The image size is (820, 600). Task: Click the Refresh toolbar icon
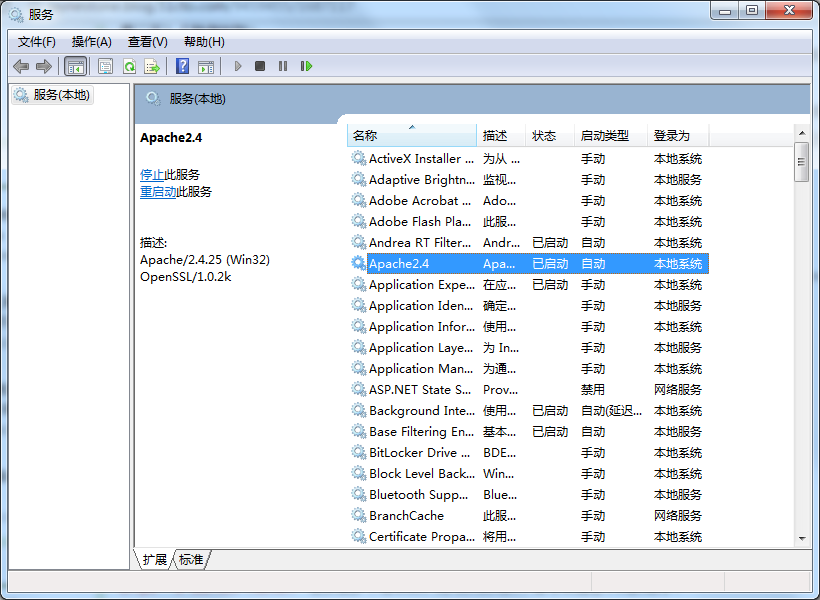click(129, 66)
